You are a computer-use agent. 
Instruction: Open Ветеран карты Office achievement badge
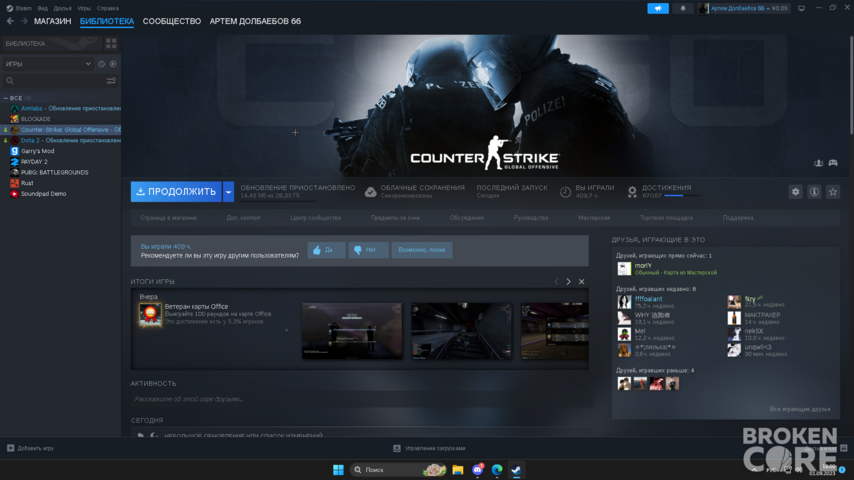(x=150, y=315)
